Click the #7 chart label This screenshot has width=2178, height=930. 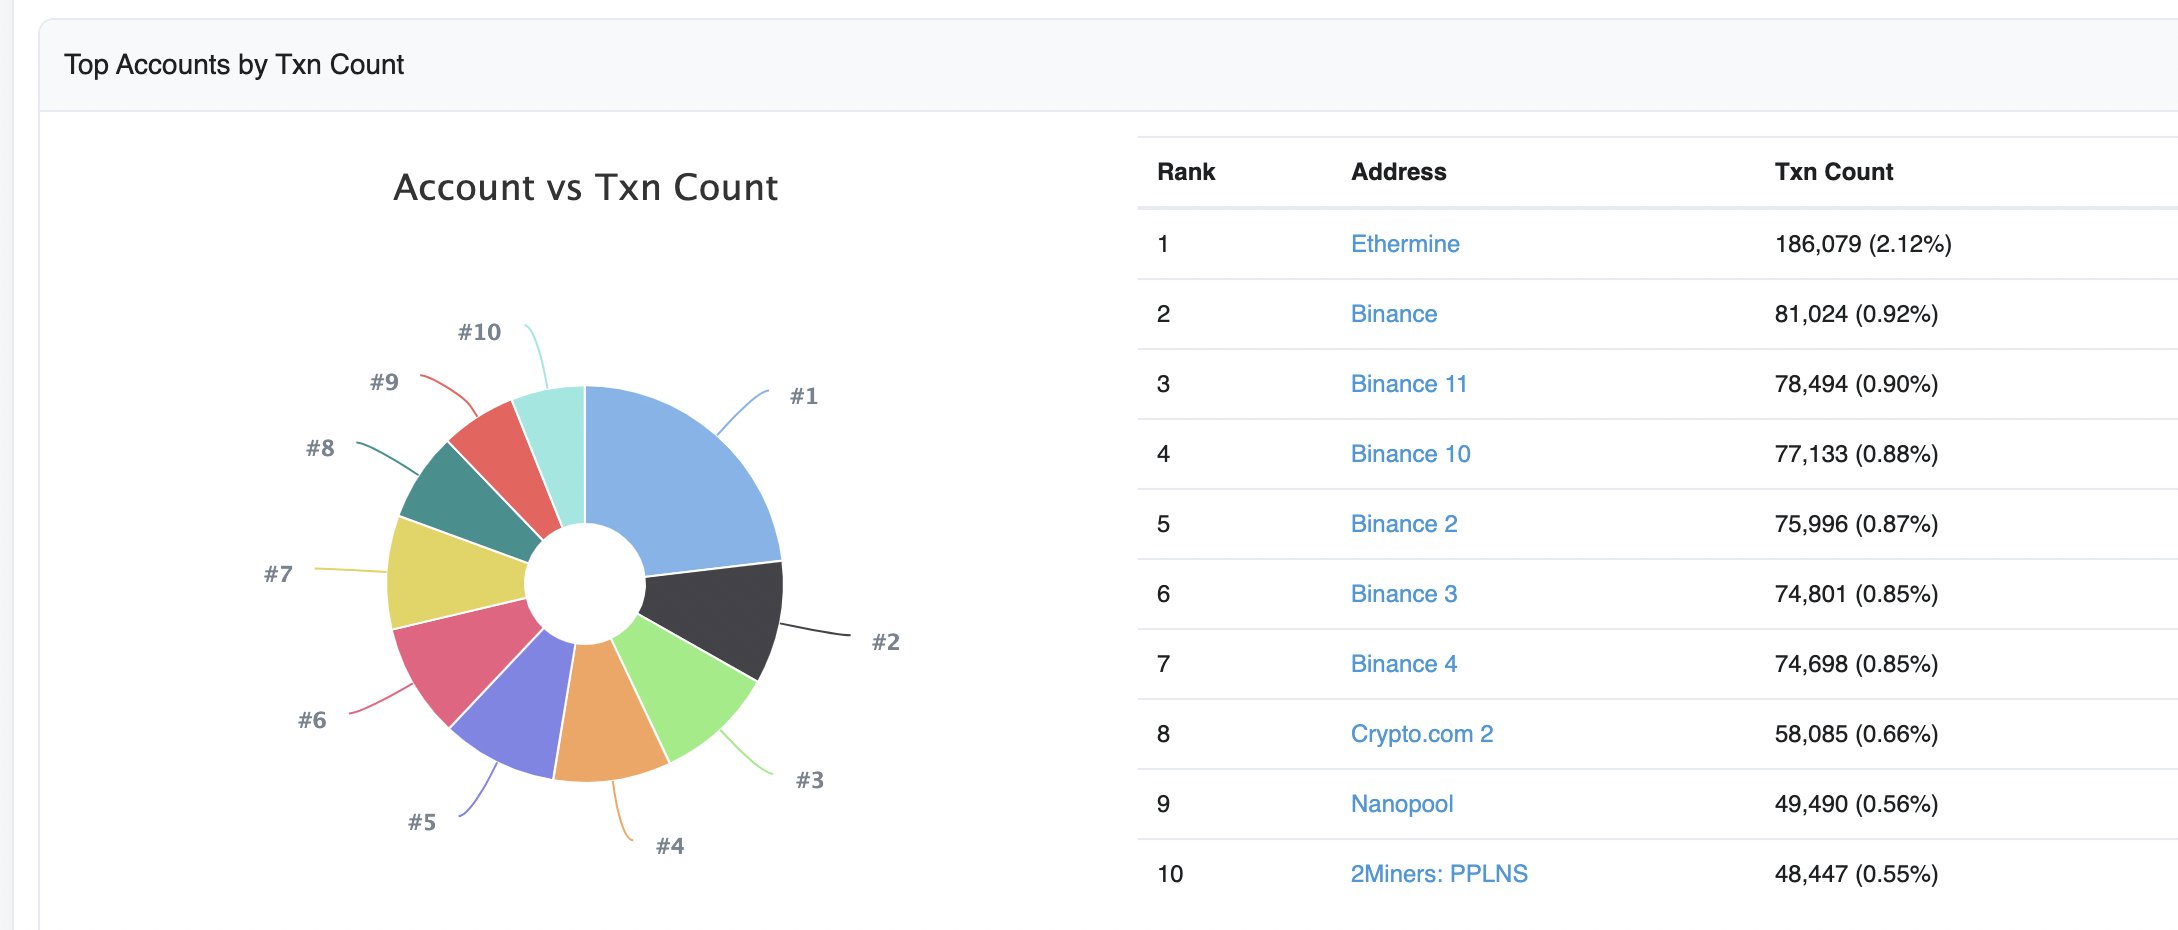click(278, 574)
